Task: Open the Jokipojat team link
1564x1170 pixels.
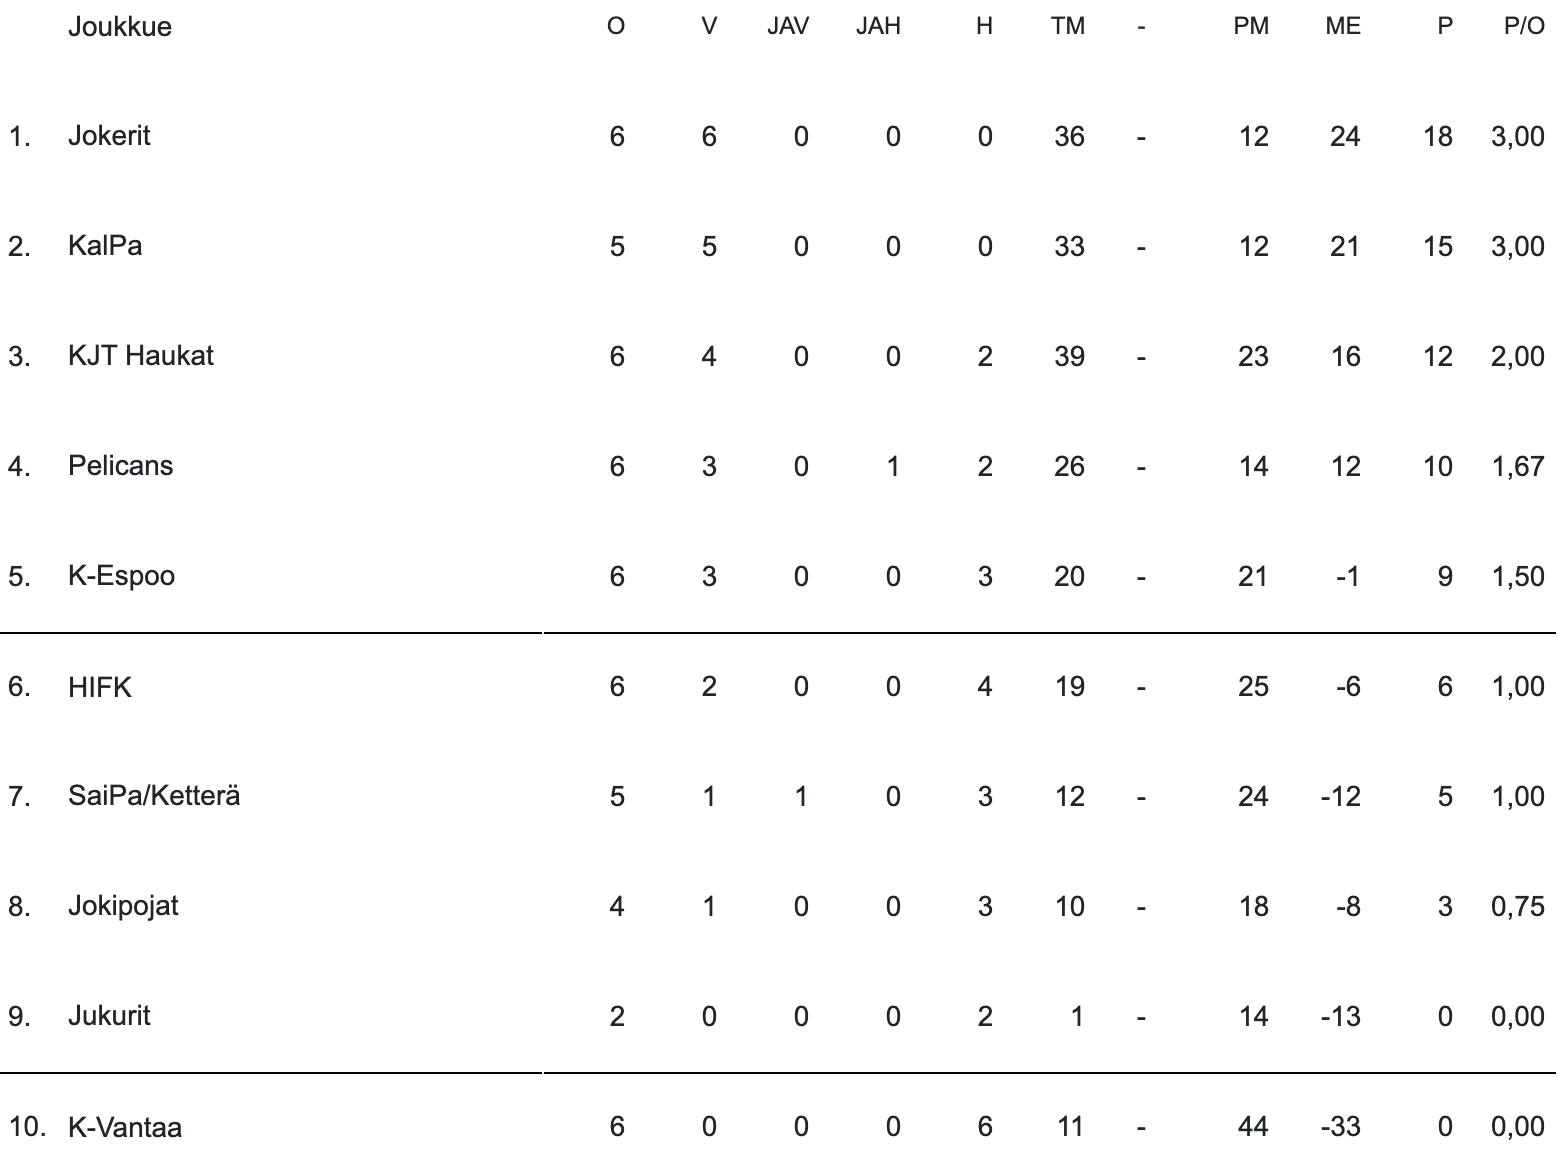Action: click(x=123, y=906)
